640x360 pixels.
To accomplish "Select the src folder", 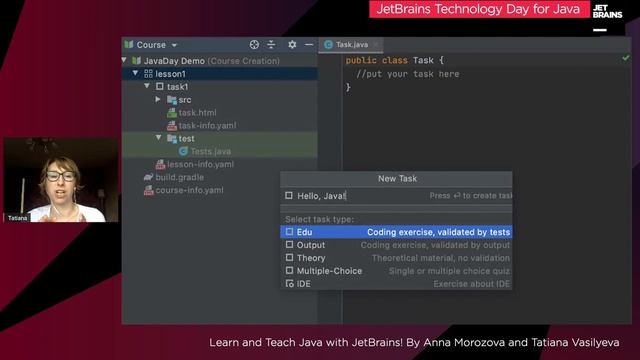I will coord(184,100).
